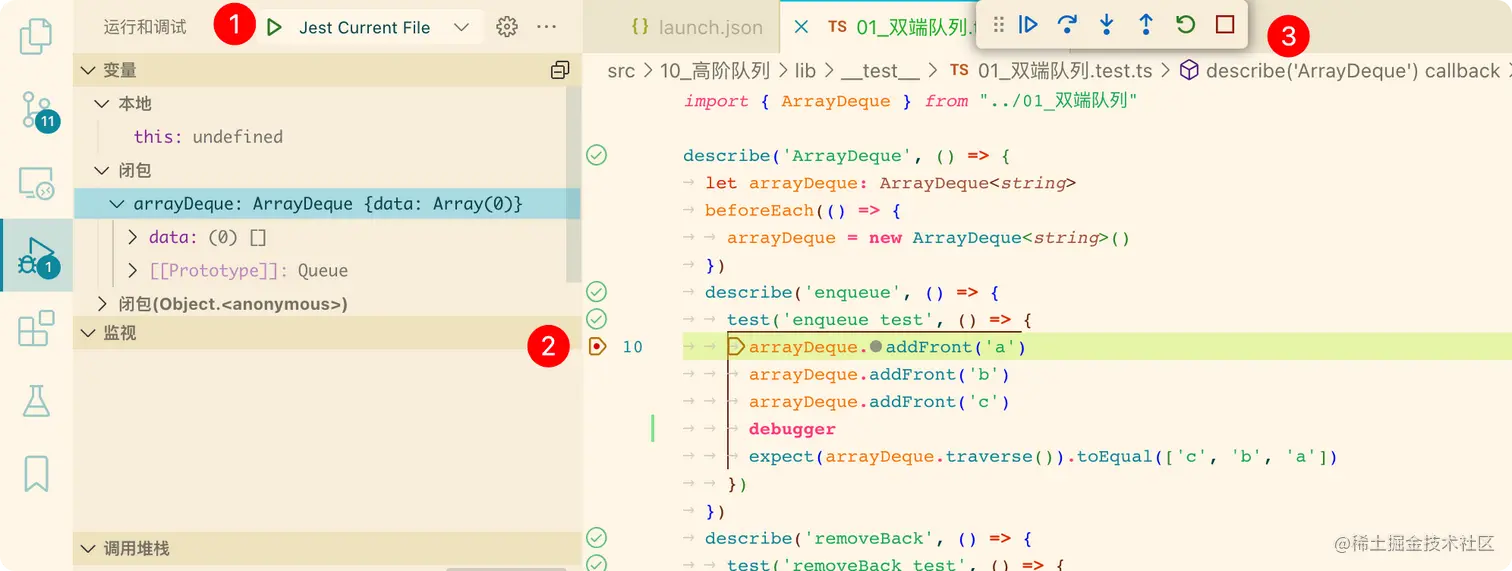
Task: Select the Run and Debug bug icon
Action: [38, 256]
